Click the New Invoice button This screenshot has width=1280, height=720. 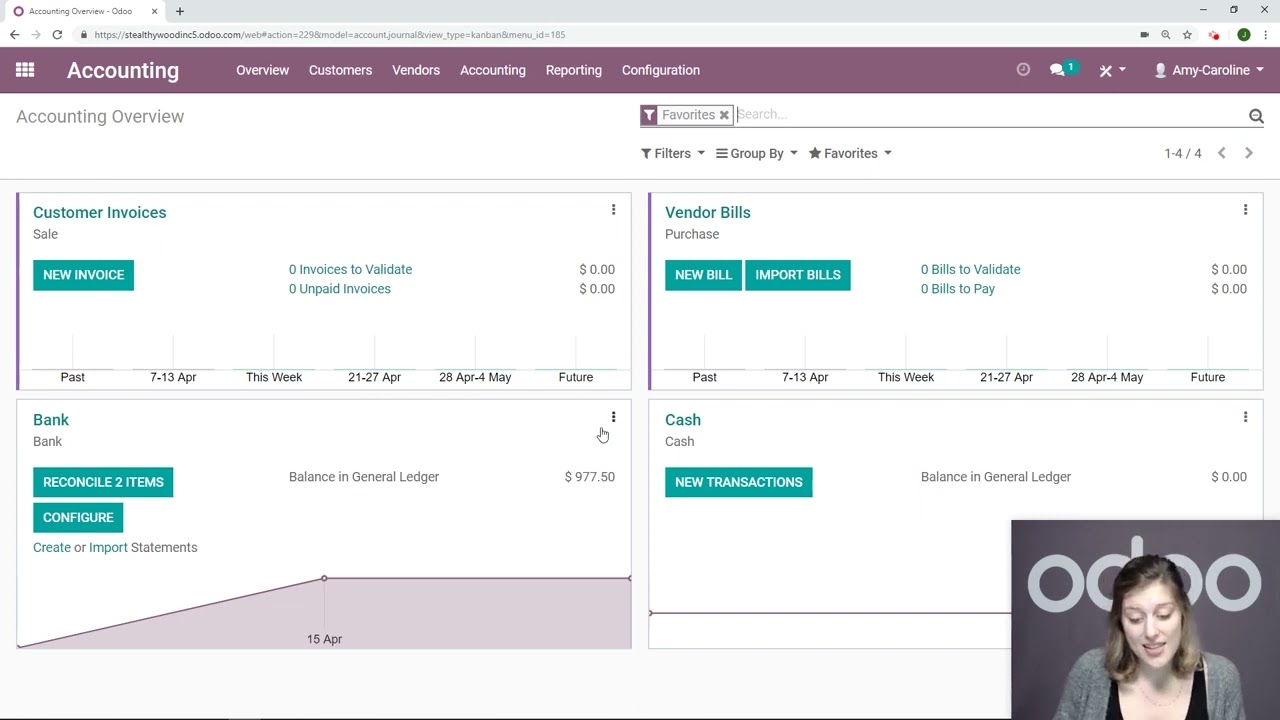83,275
